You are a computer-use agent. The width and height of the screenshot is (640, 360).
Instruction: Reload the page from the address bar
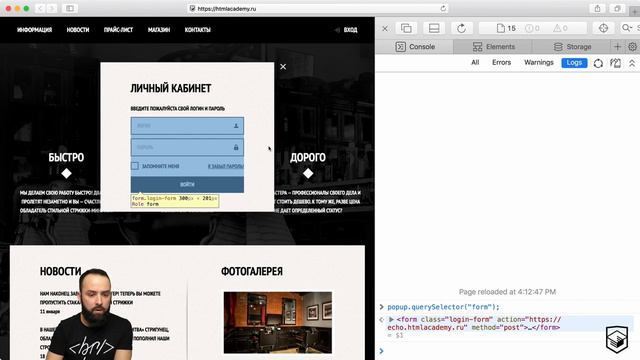[443, 8]
